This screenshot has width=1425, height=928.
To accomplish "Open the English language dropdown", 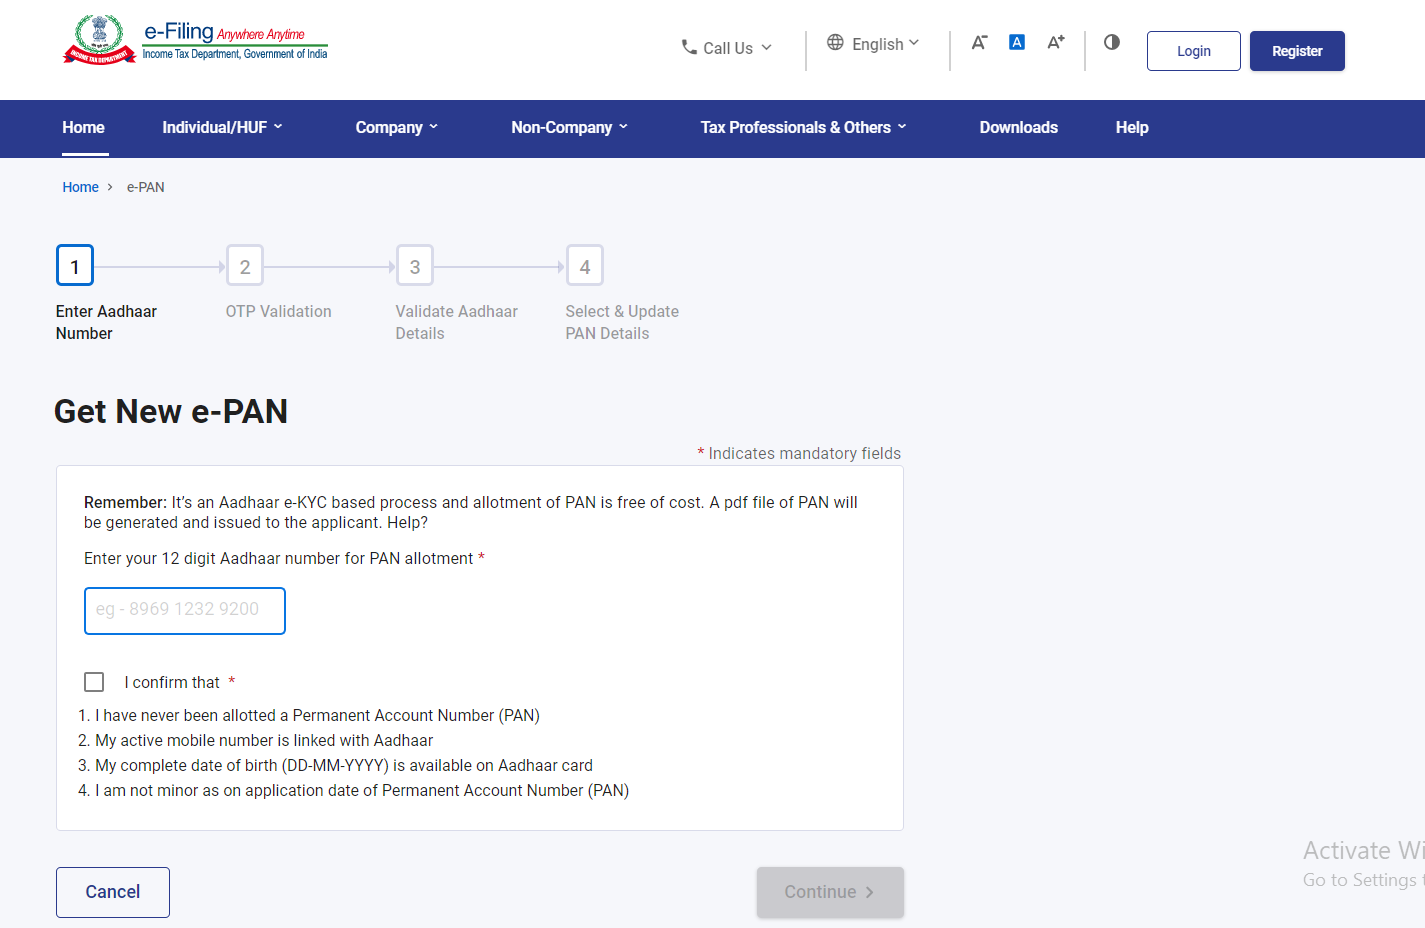I will coord(873,44).
